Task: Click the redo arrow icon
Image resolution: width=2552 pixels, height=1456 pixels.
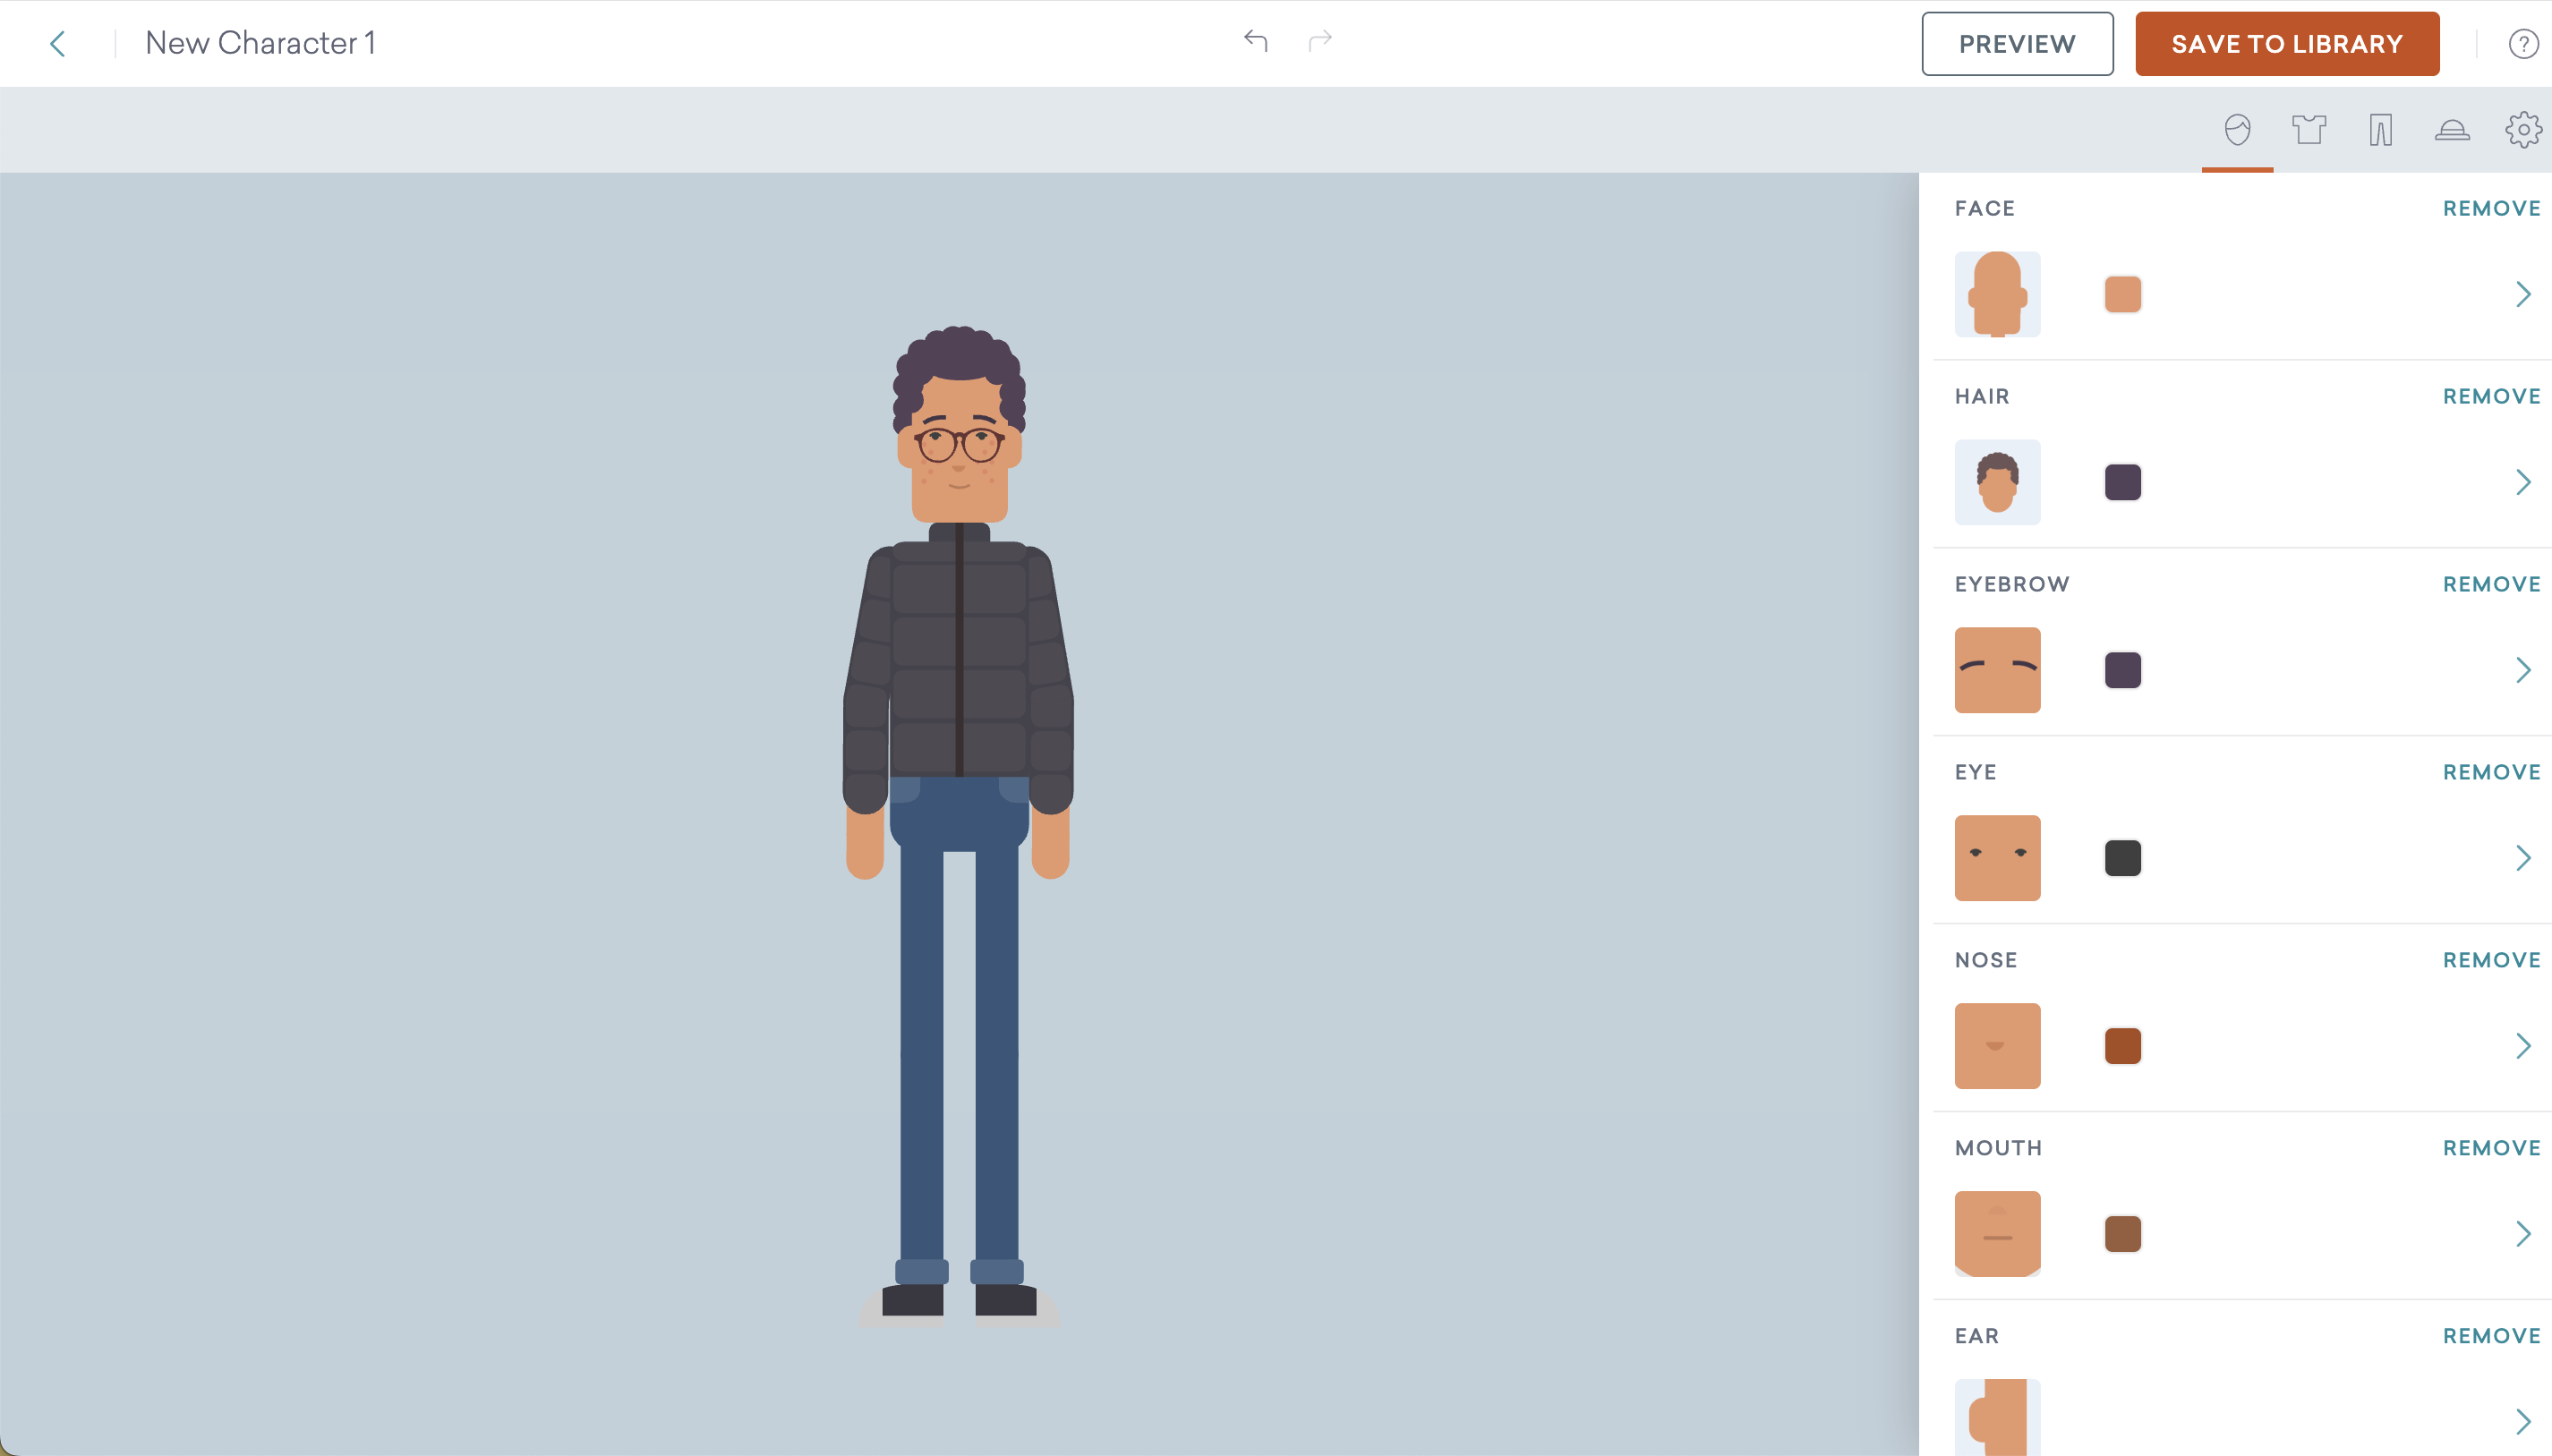Action: (x=1320, y=40)
